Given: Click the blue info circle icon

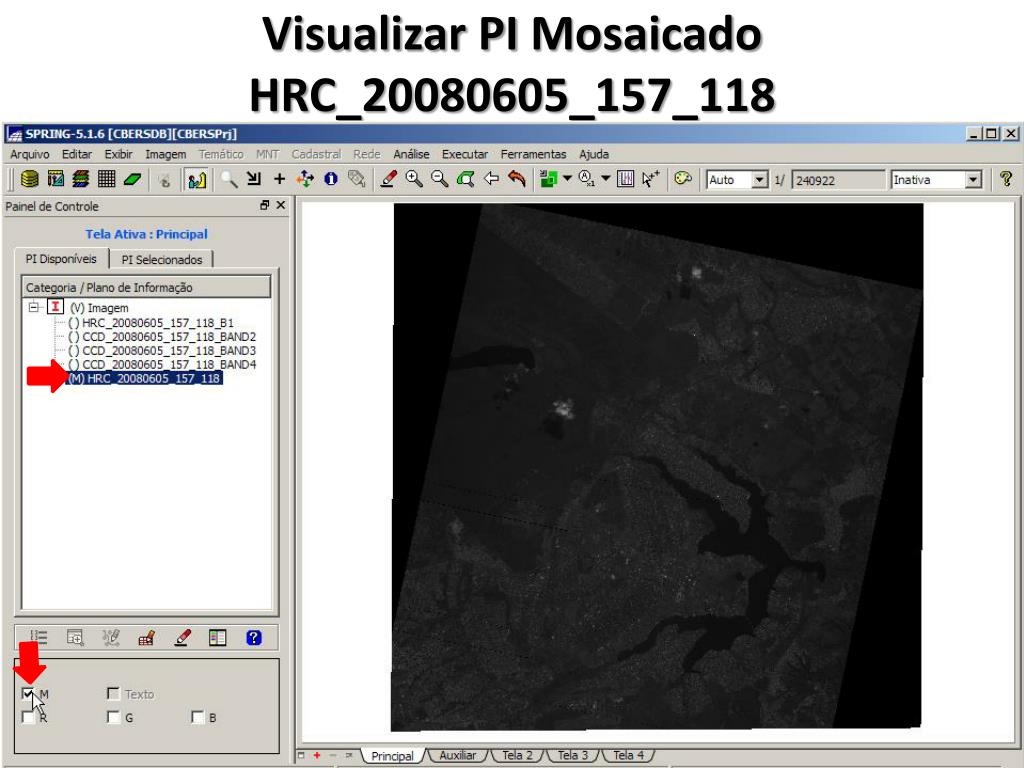Looking at the screenshot, I should tap(331, 179).
